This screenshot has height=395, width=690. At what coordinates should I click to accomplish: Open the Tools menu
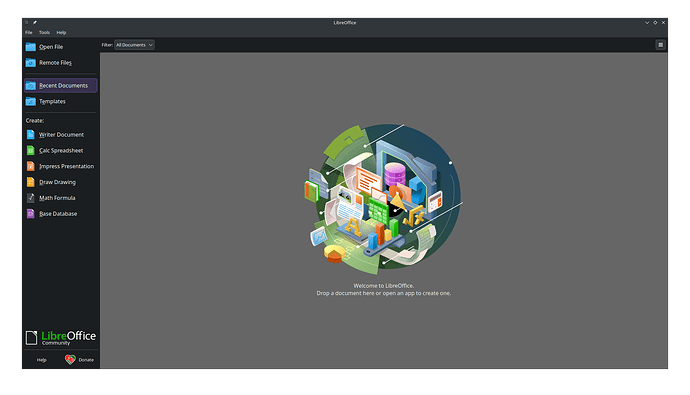(44, 33)
